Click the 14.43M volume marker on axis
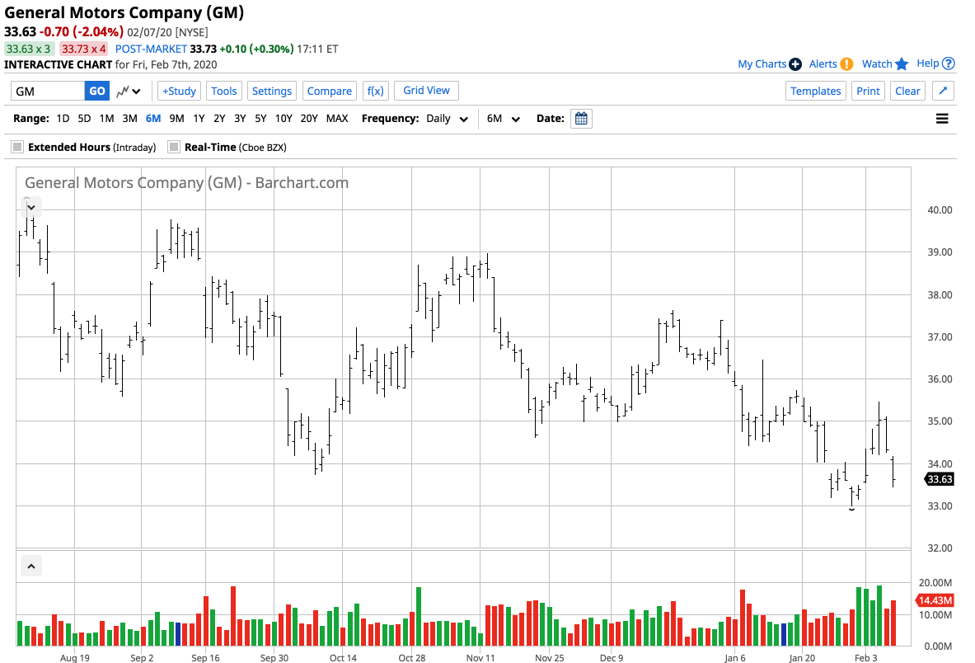The image size is (975, 663). pyautogui.click(x=935, y=600)
